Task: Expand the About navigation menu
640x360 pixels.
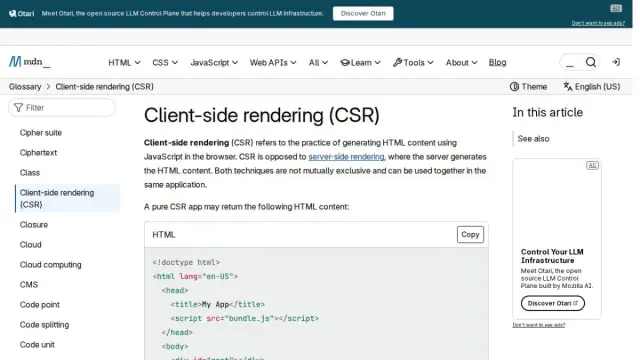Action: pyautogui.click(x=461, y=62)
